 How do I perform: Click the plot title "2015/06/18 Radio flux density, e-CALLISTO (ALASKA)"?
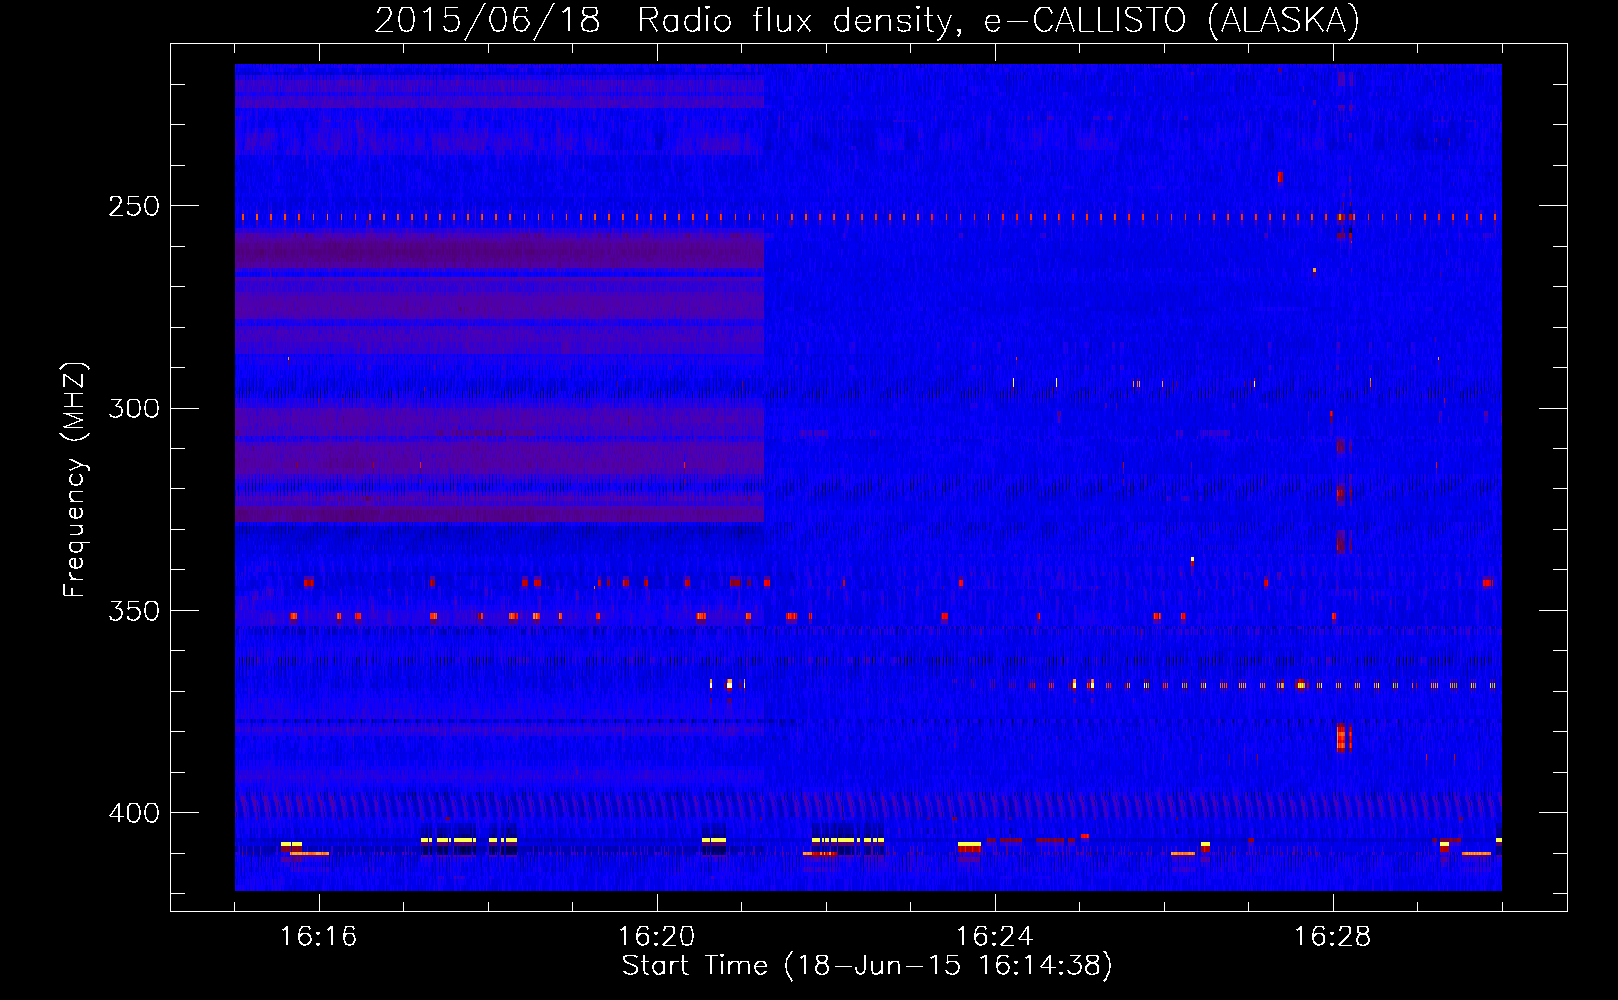(867, 20)
